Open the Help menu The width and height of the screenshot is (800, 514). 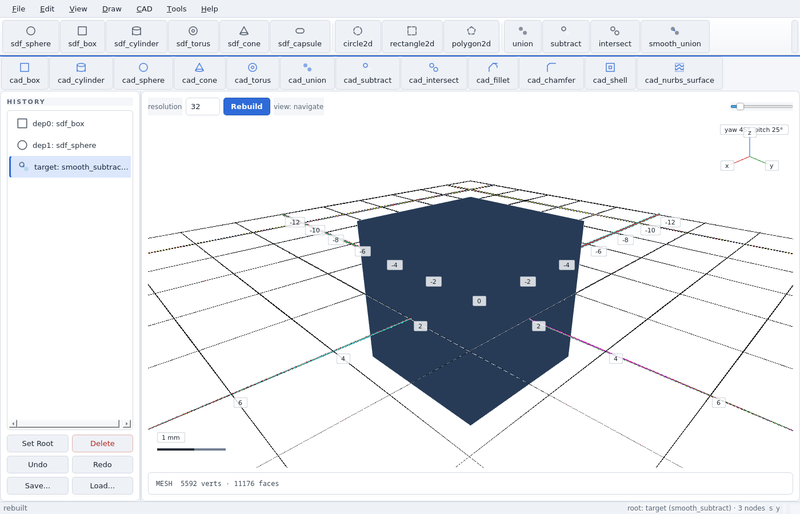[209, 9]
